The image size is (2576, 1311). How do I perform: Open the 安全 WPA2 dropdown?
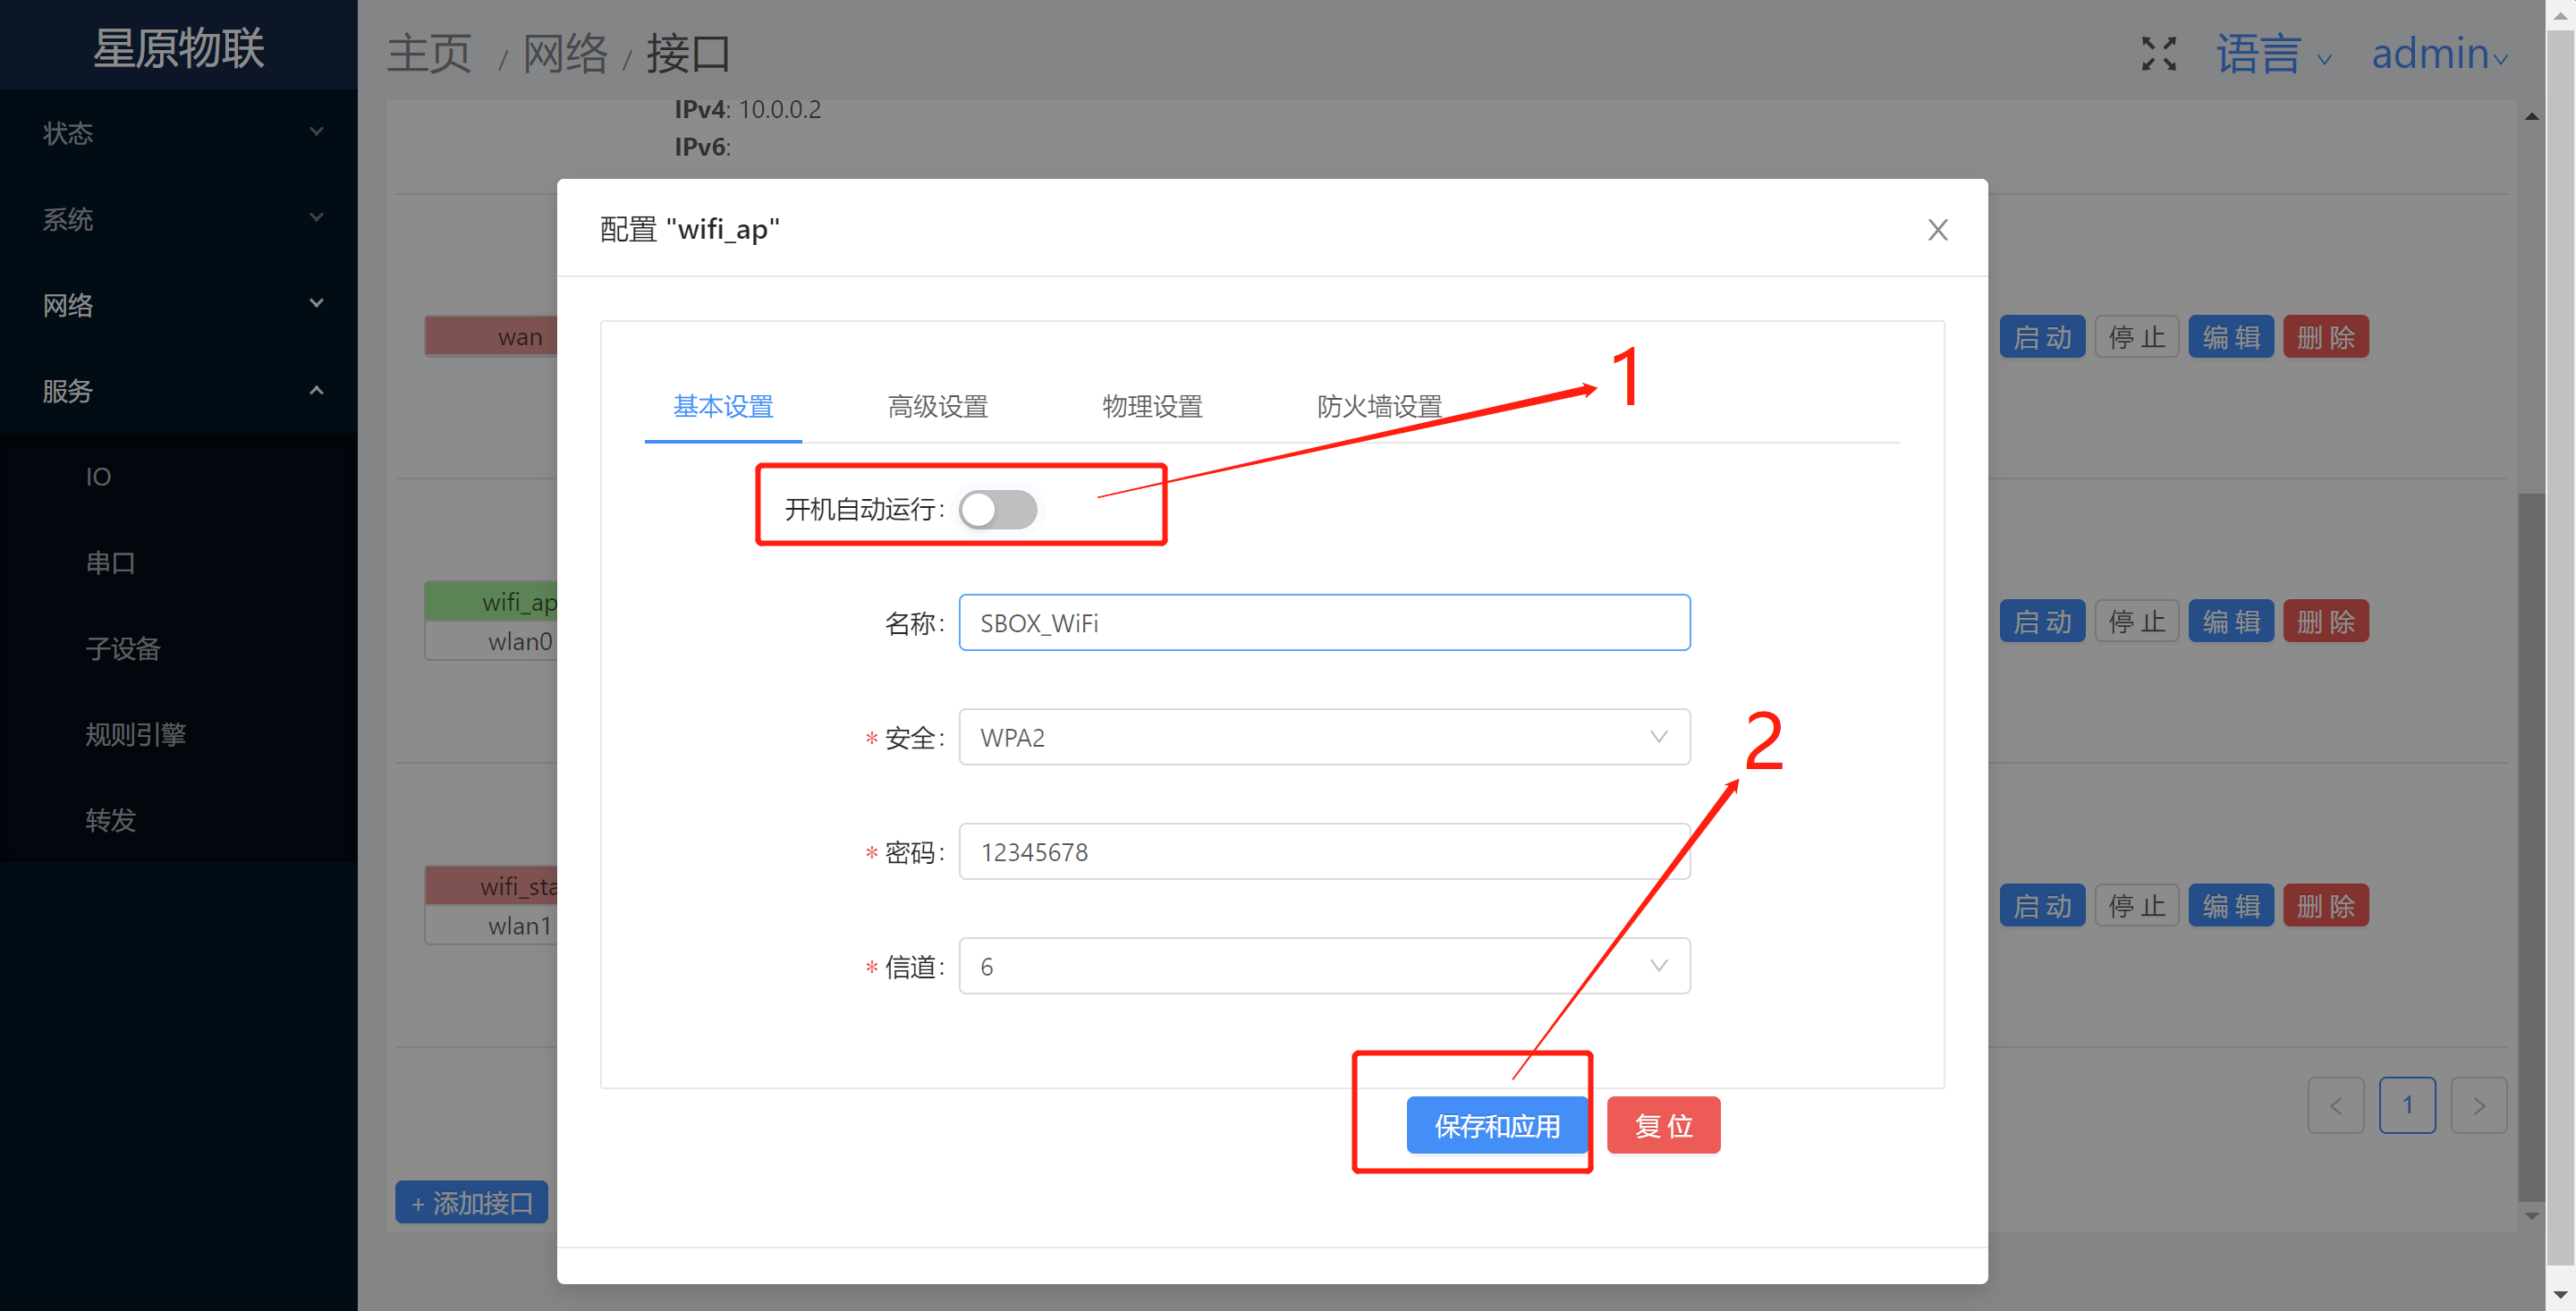pos(1323,738)
